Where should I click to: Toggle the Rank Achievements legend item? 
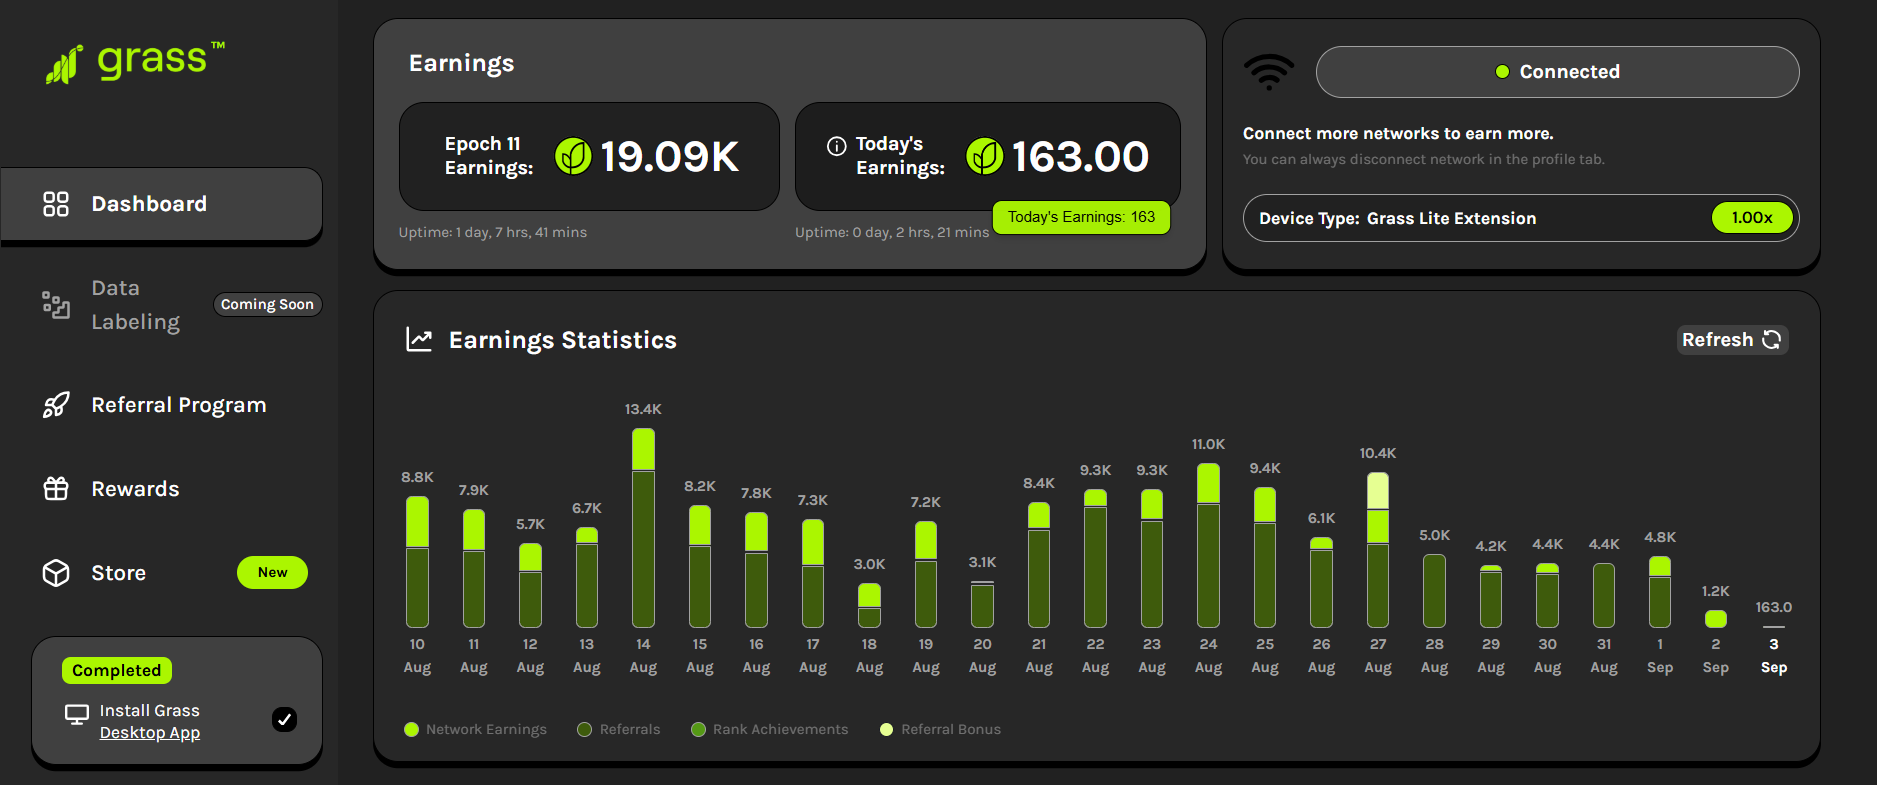[x=769, y=729]
